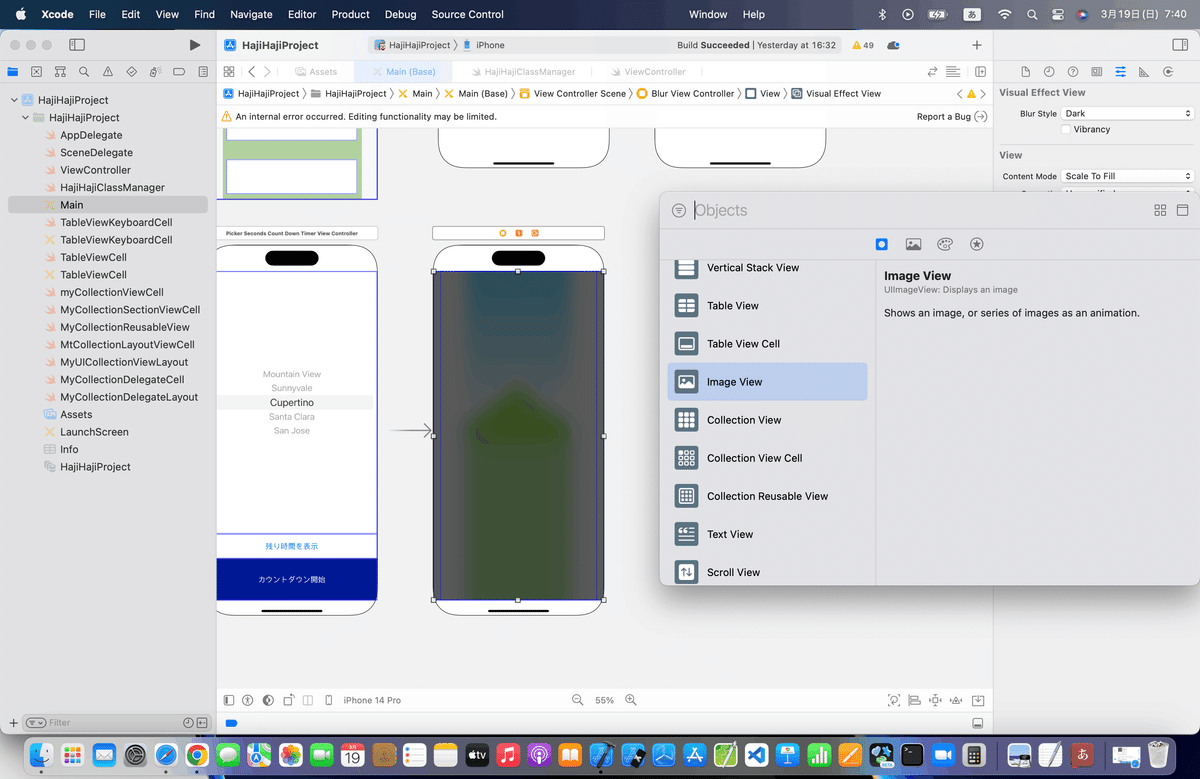Zoom out the storyboard canvas

pyautogui.click(x=577, y=700)
